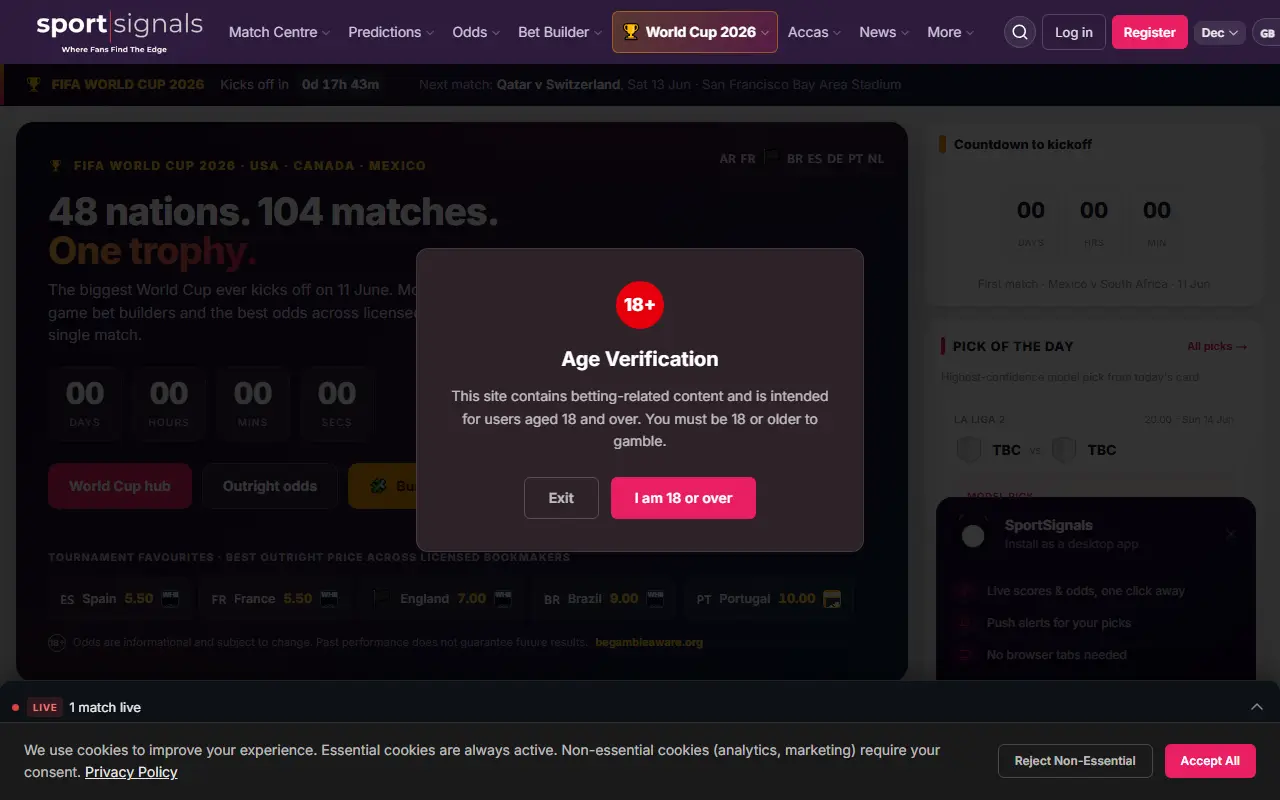1280x800 pixels.
Task: Expand the Predictions menu
Action: (391, 32)
